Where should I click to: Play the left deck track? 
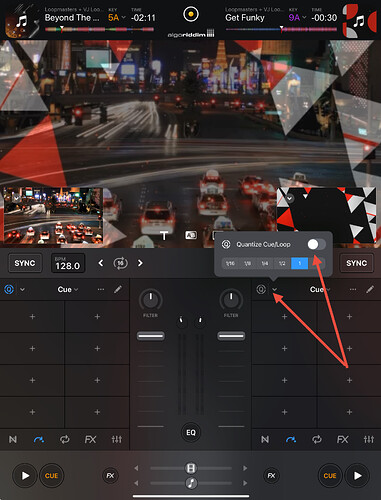pos(25,476)
